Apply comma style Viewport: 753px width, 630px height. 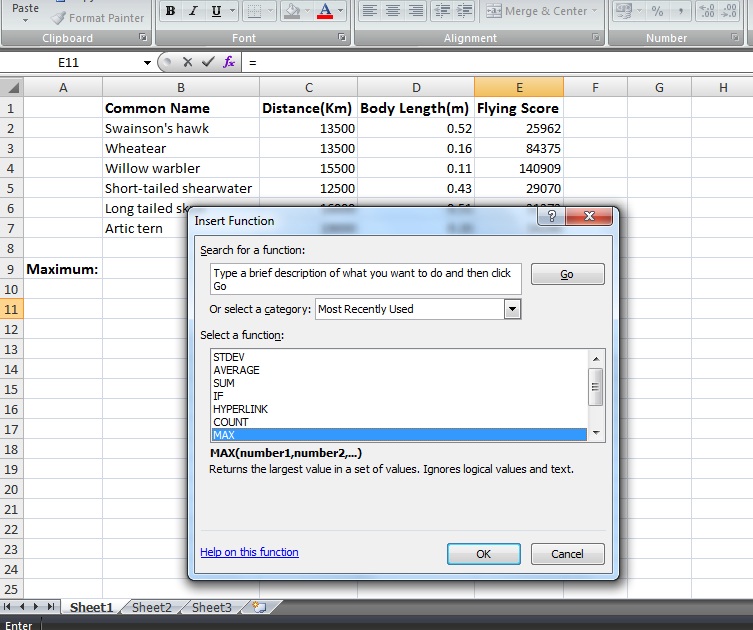[680, 11]
